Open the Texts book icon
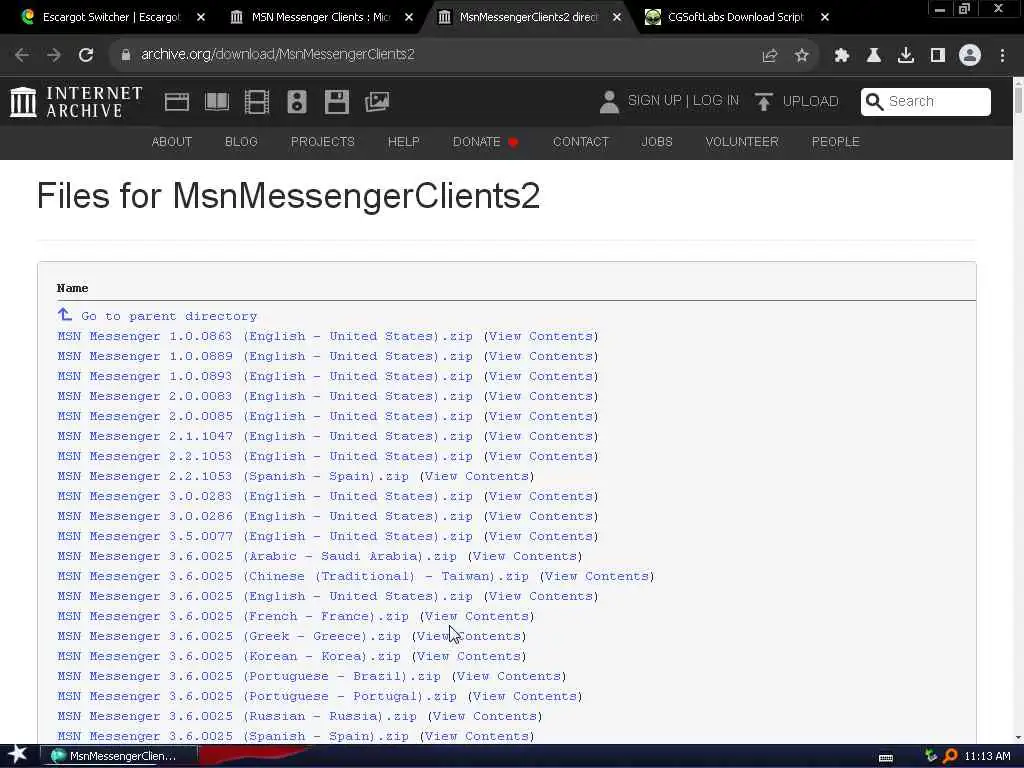1024x768 pixels. pos(217,102)
